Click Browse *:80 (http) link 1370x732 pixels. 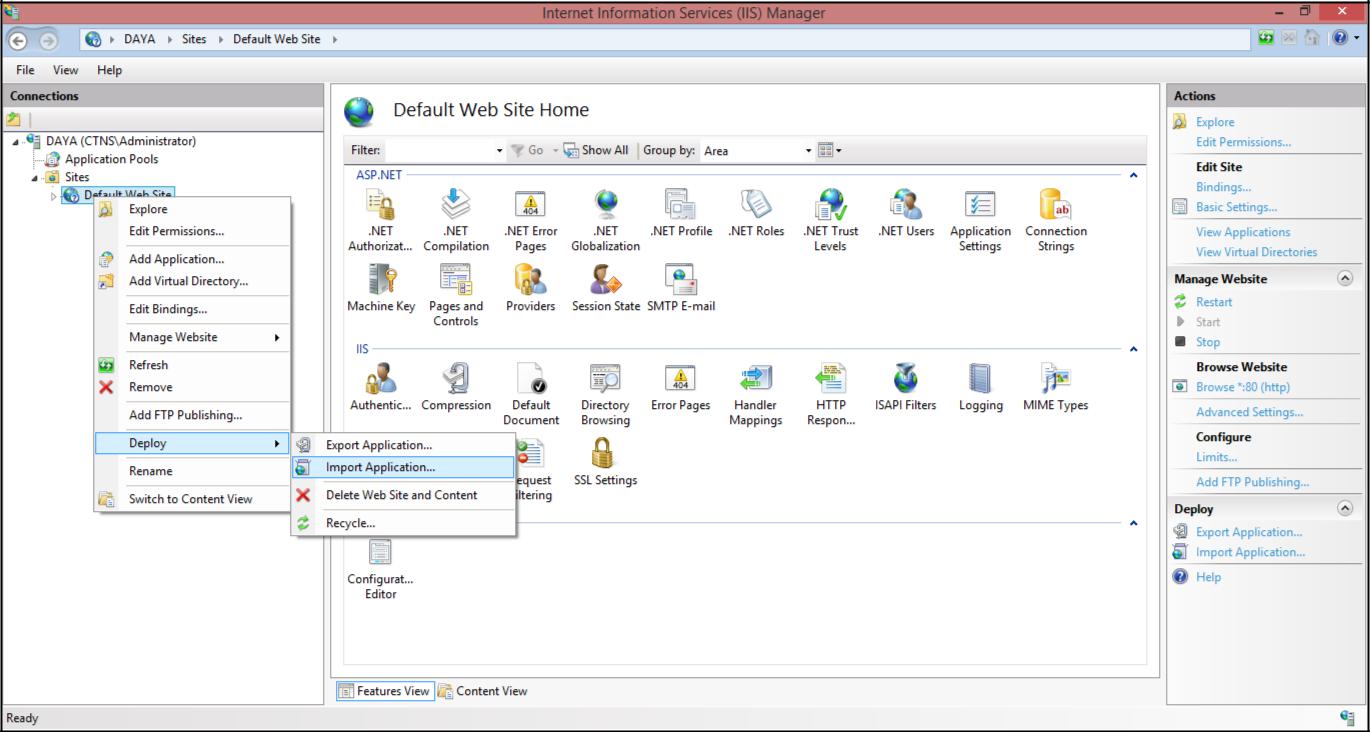tap(1243, 387)
